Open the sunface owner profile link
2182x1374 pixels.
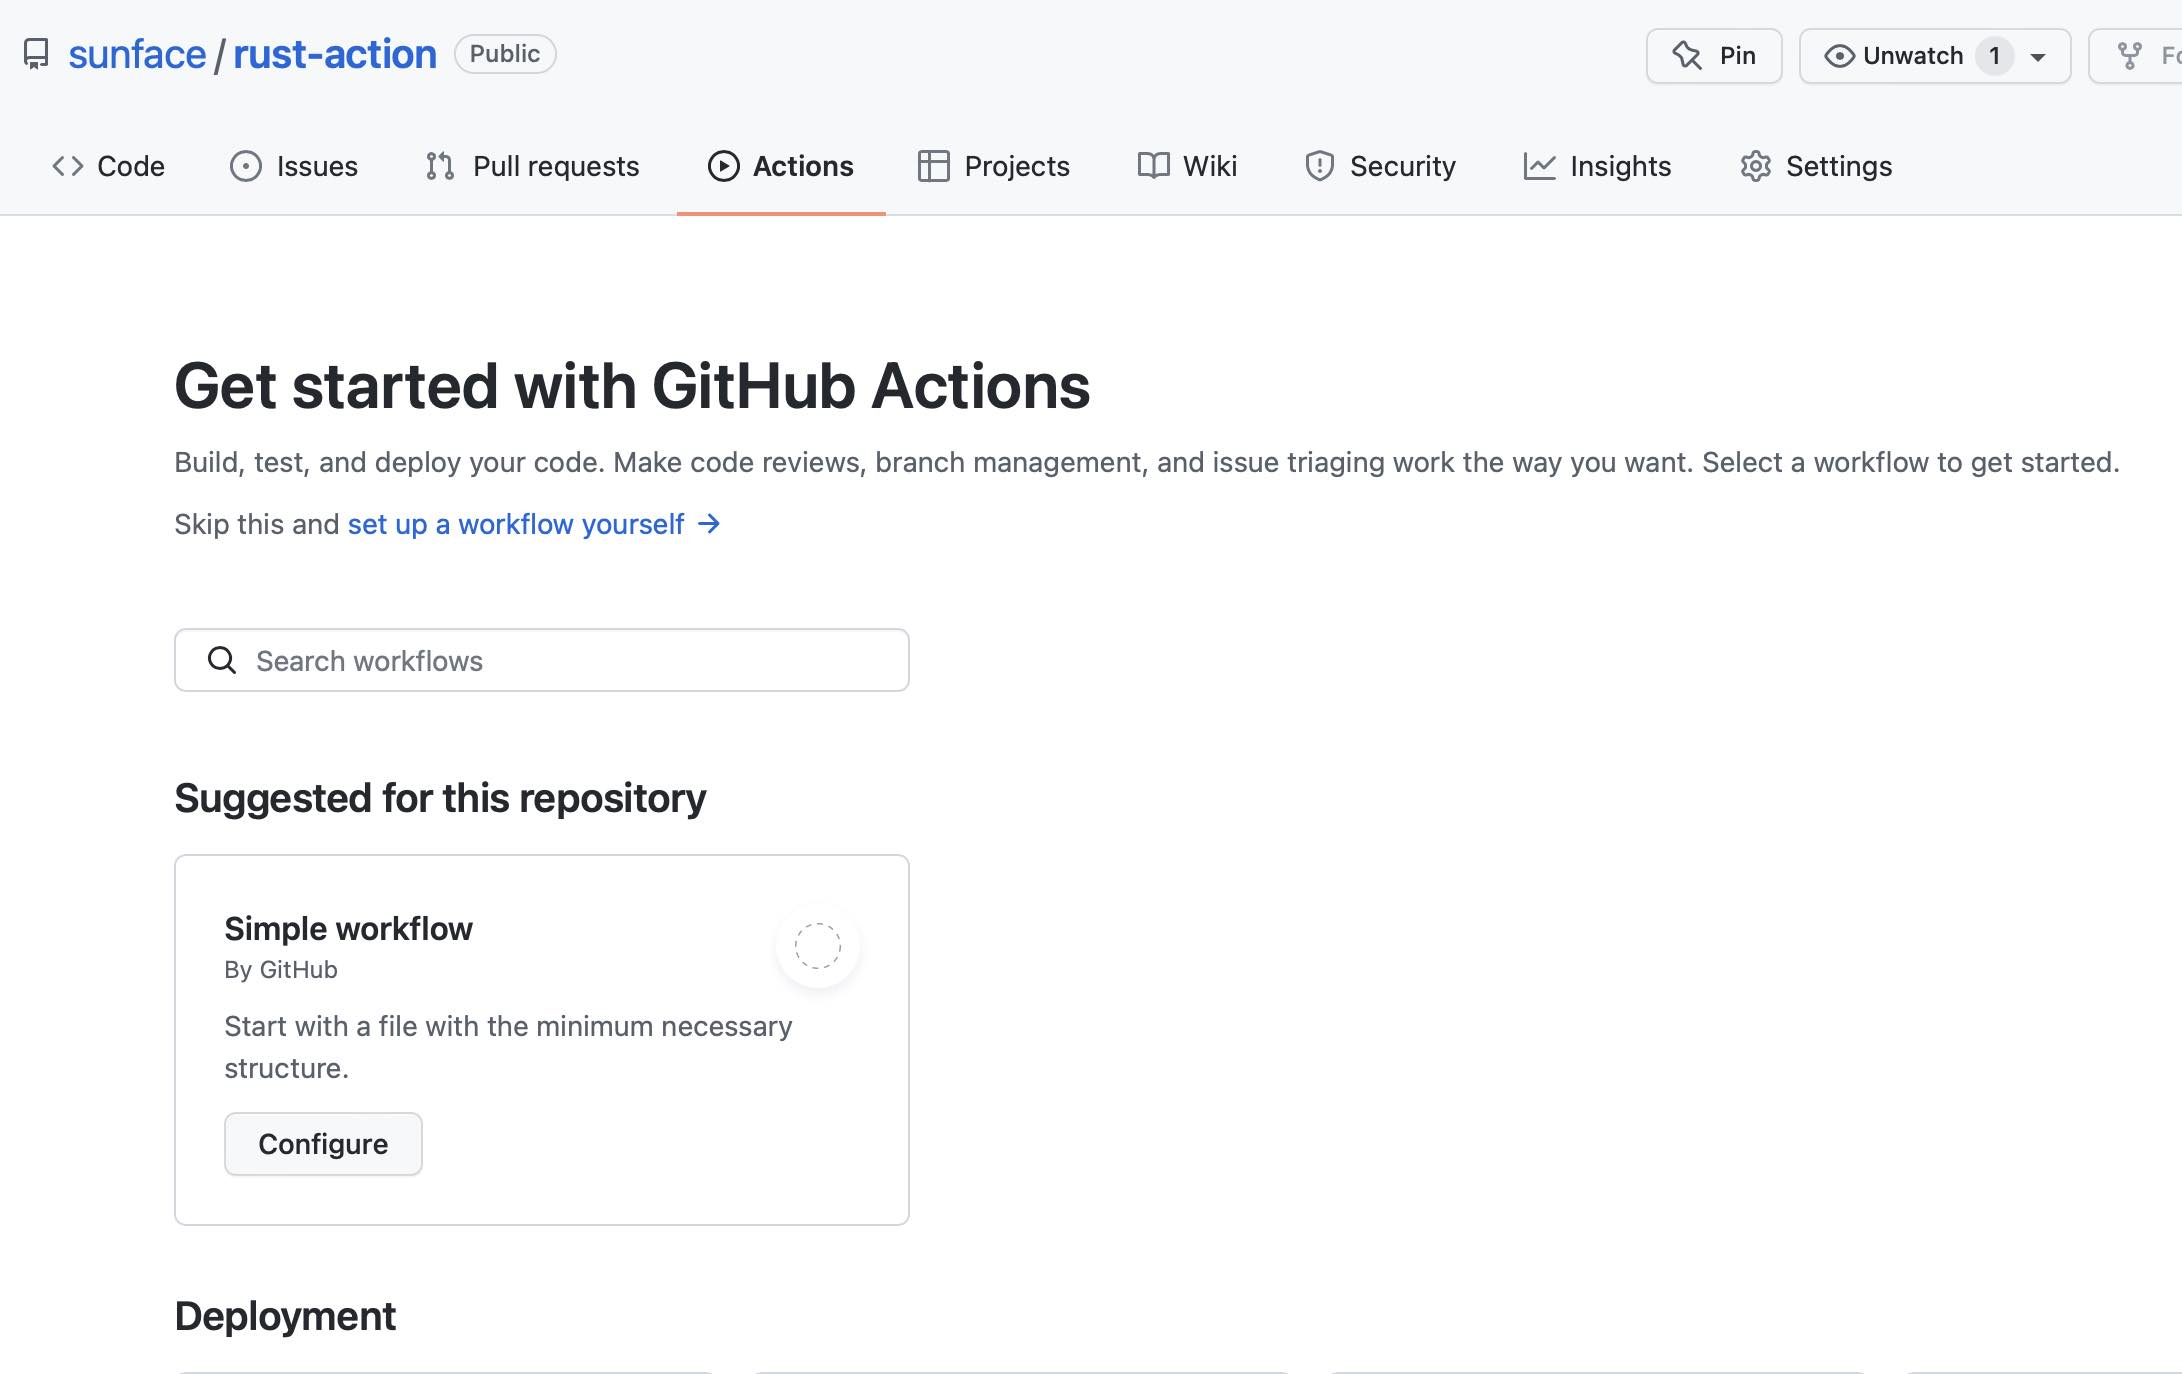pyautogui.click(x=137, y=54)
